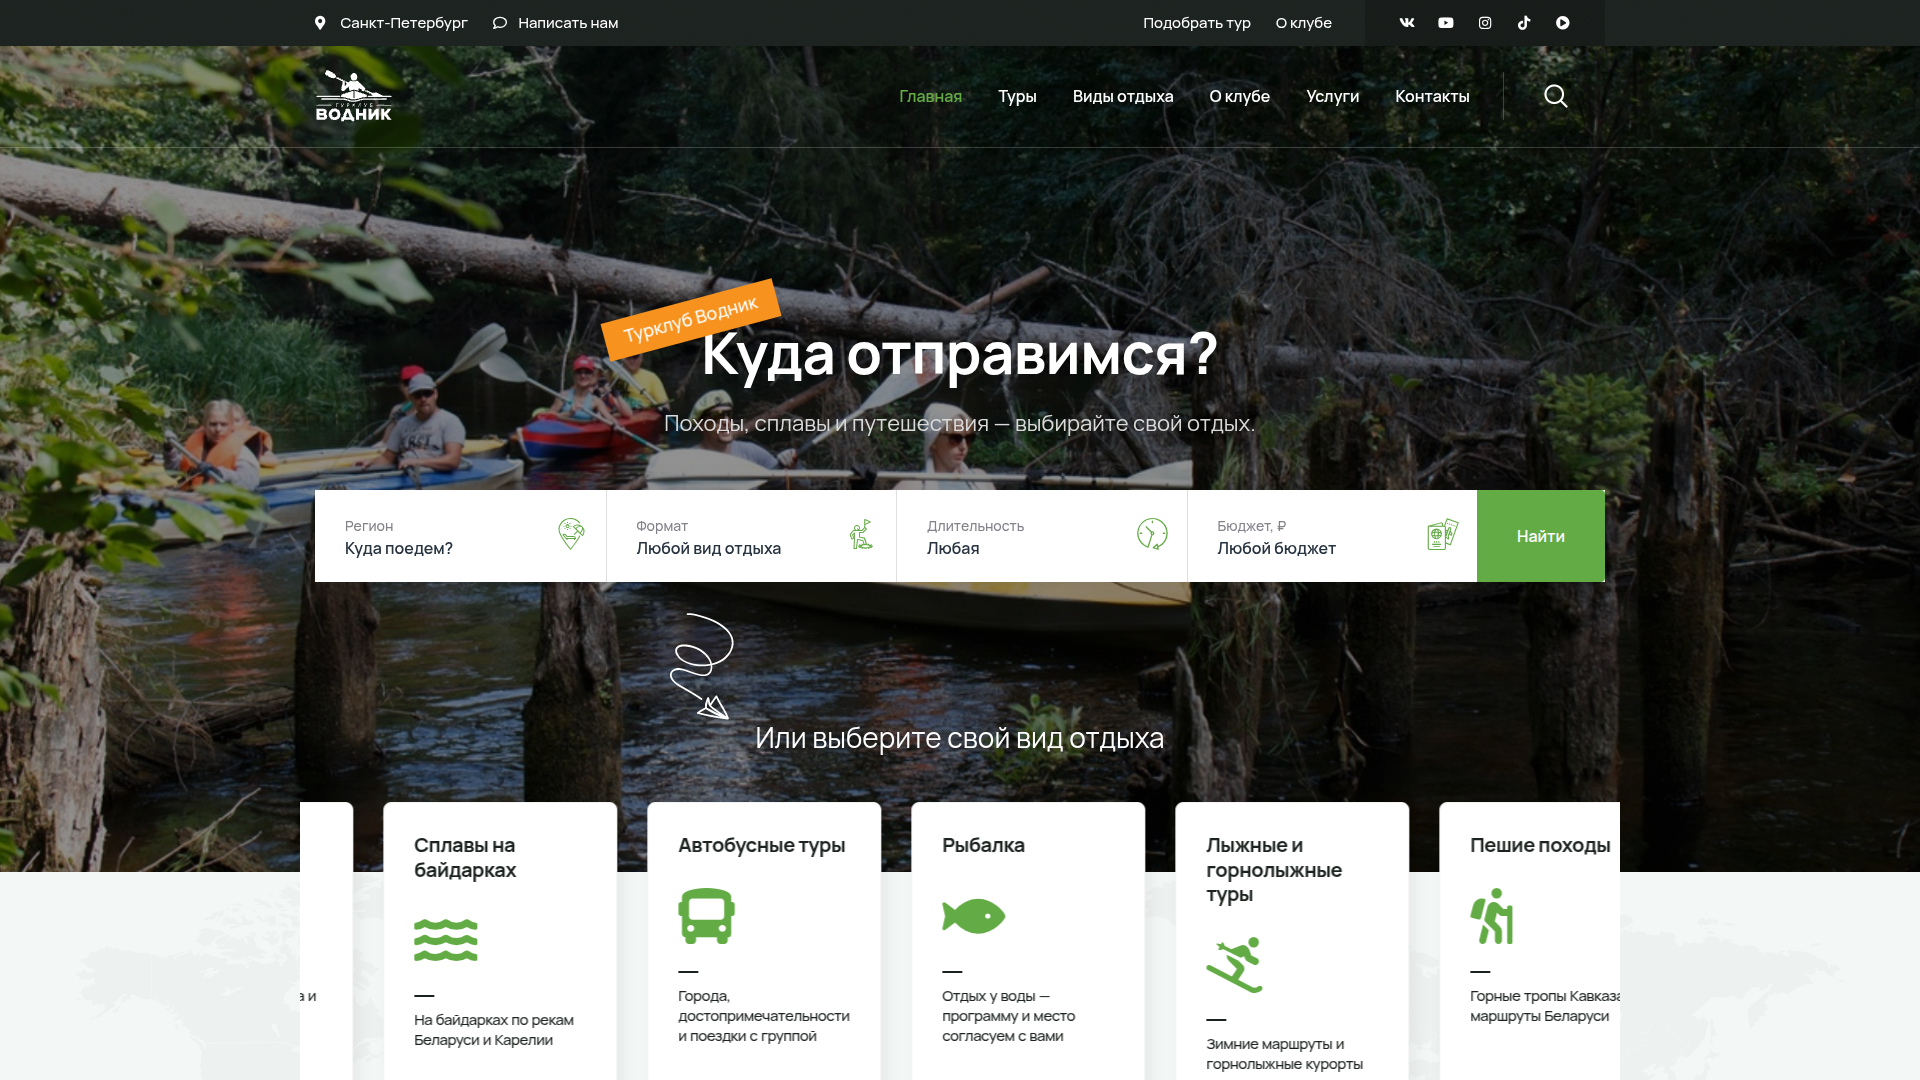Click heading 'Куда отправимся?'
The height and width of the screenshot is (1080, 1920).
click(x=960, y=353)
